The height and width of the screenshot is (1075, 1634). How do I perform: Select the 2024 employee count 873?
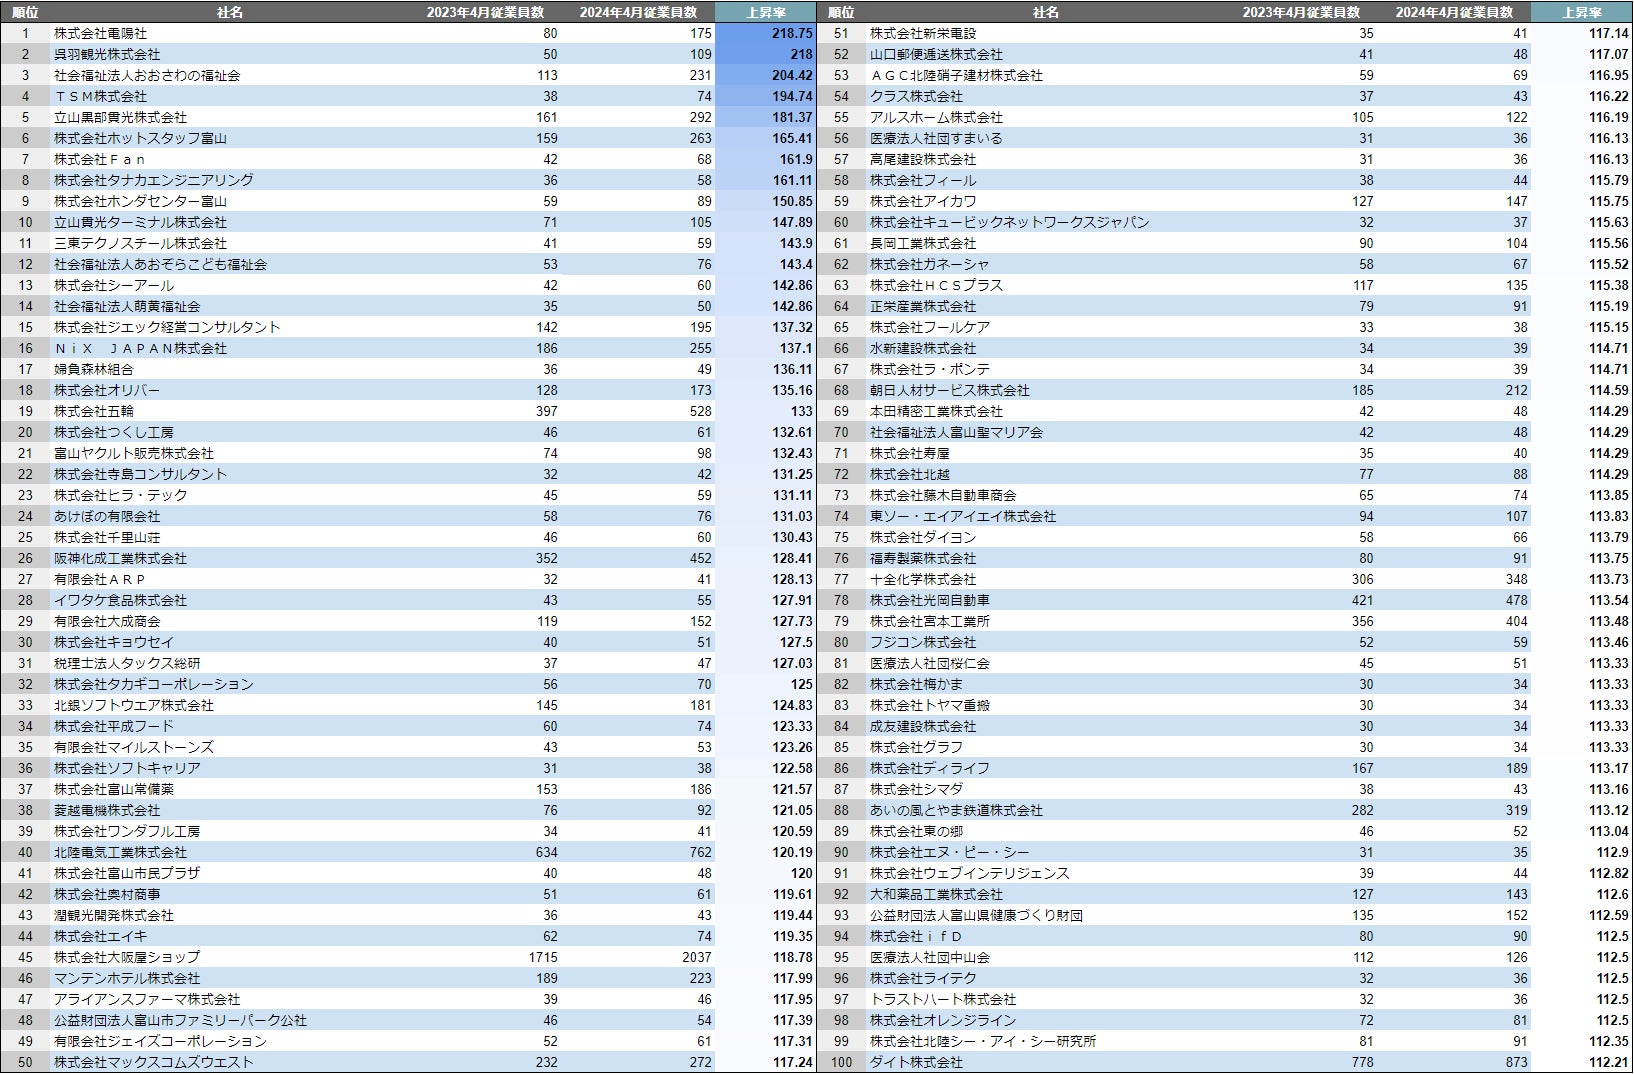click(x=1517, y=1062)
